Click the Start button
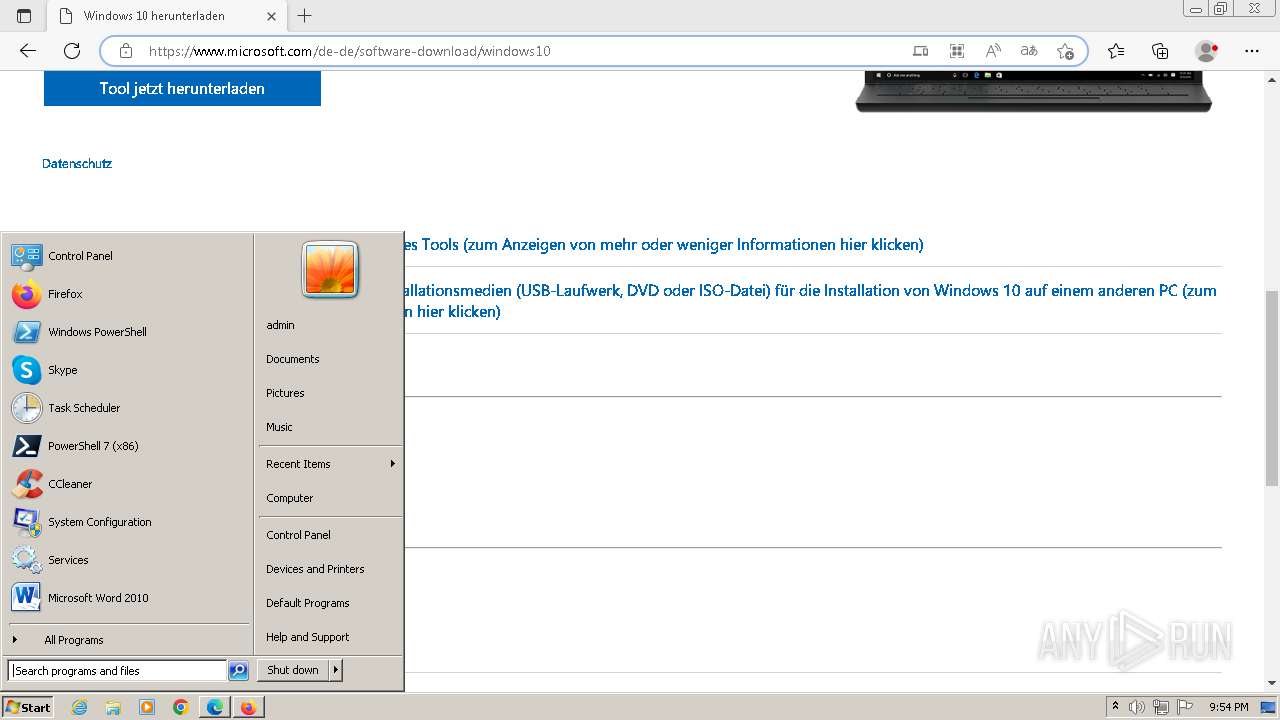This screenshot has width=1280, height=720. (x=28, y=707)
